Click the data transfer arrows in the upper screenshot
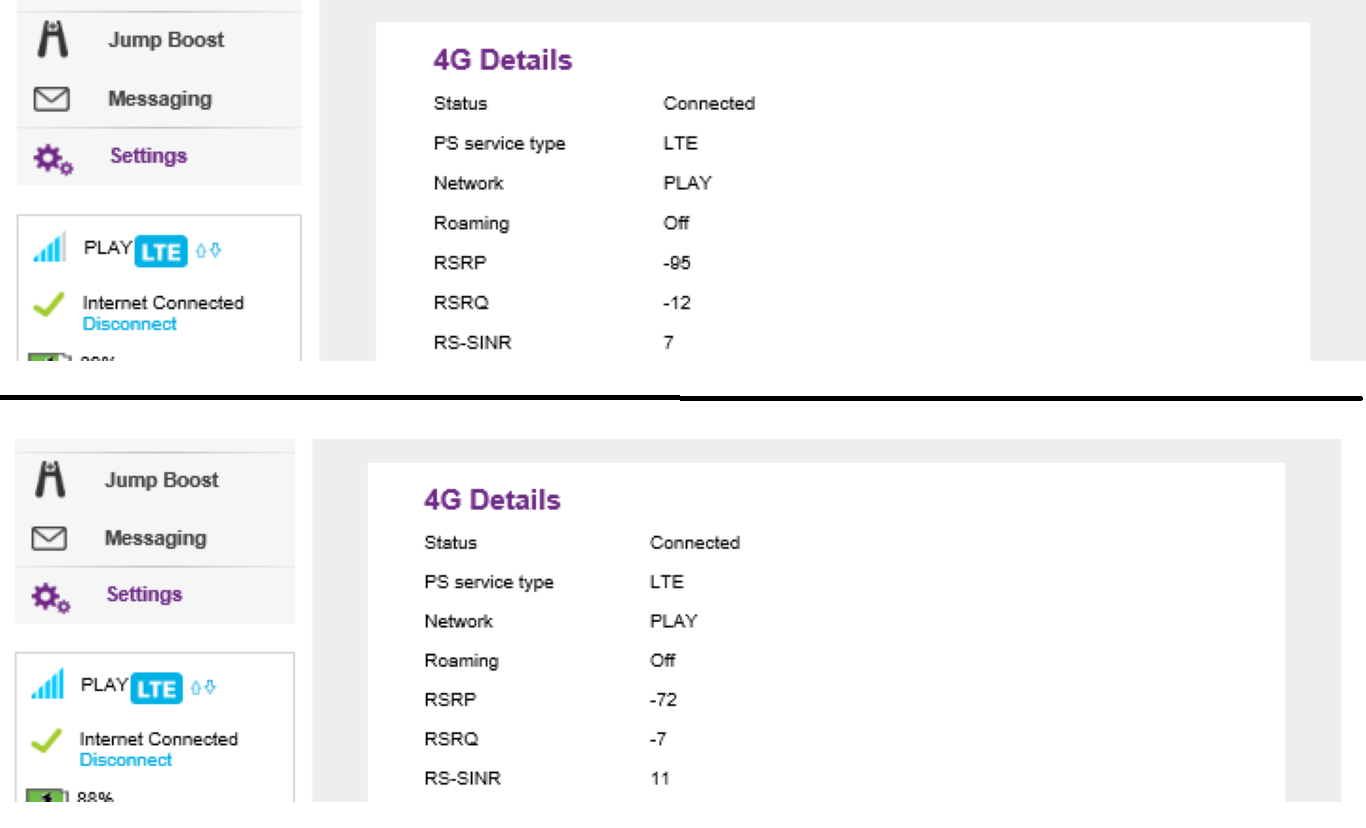1366x828 pixels. click(x=208, y=251)
